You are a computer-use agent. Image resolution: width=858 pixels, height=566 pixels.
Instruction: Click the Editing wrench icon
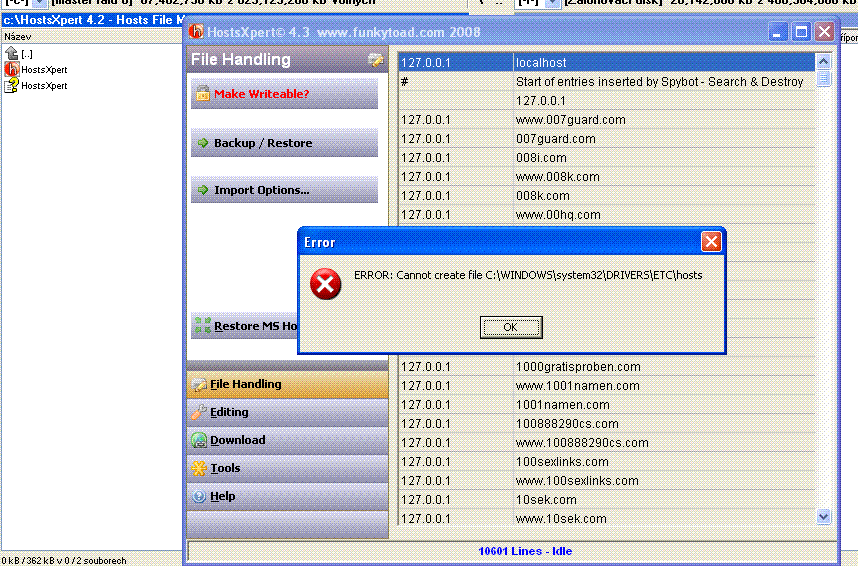pyautogui.click(x=199, y=412)
